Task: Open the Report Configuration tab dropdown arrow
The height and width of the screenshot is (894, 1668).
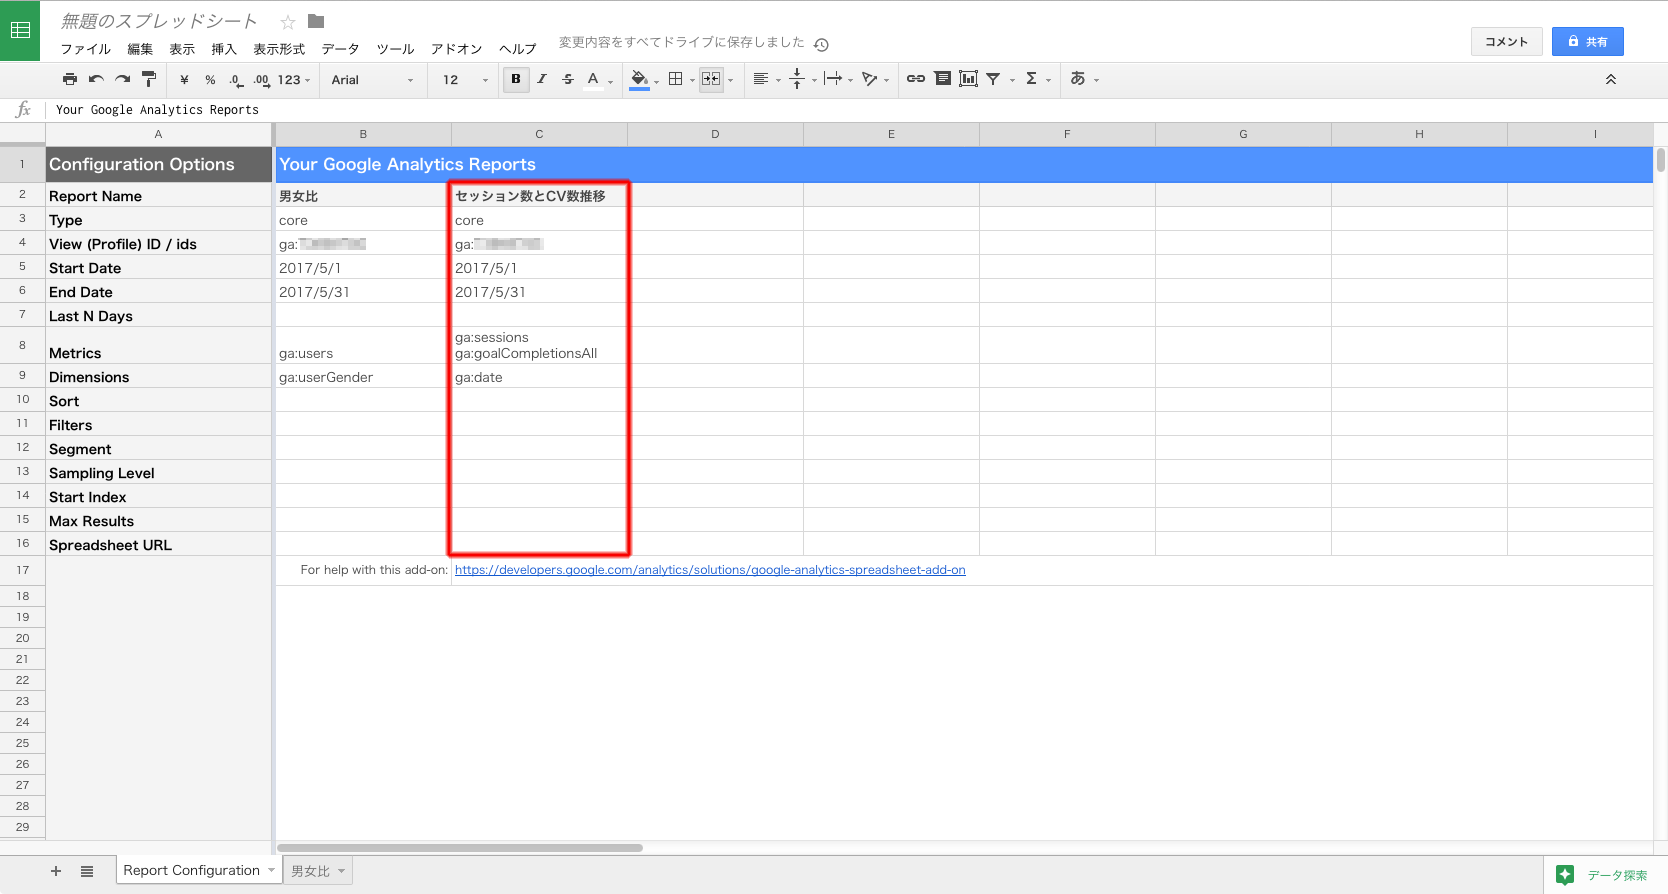Action: point(271,871)
